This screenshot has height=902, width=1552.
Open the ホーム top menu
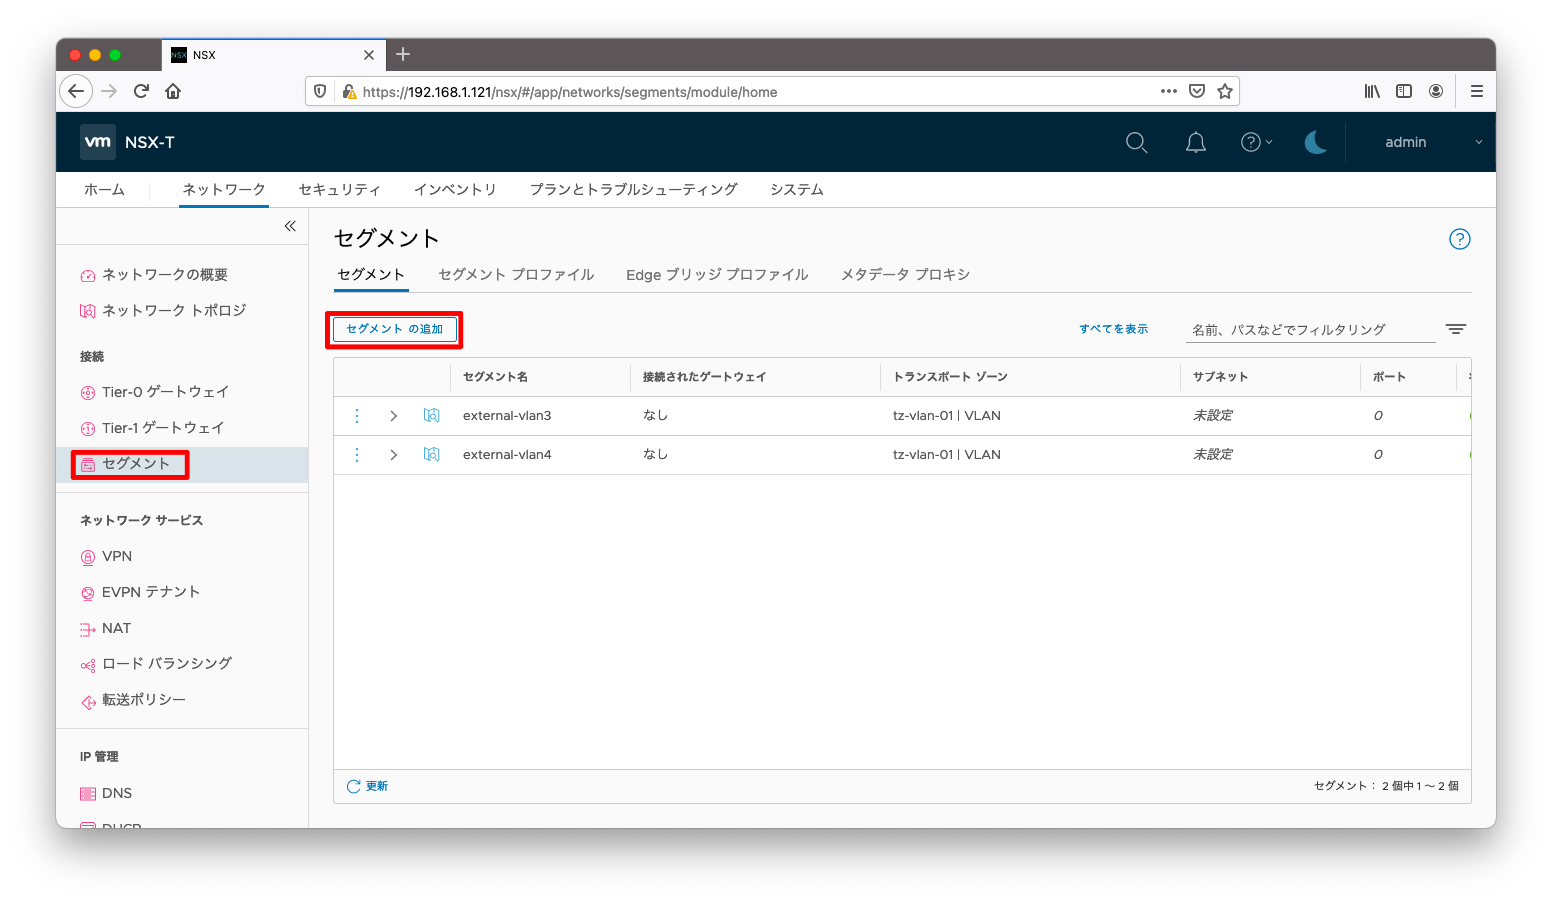tap(104, 190)
